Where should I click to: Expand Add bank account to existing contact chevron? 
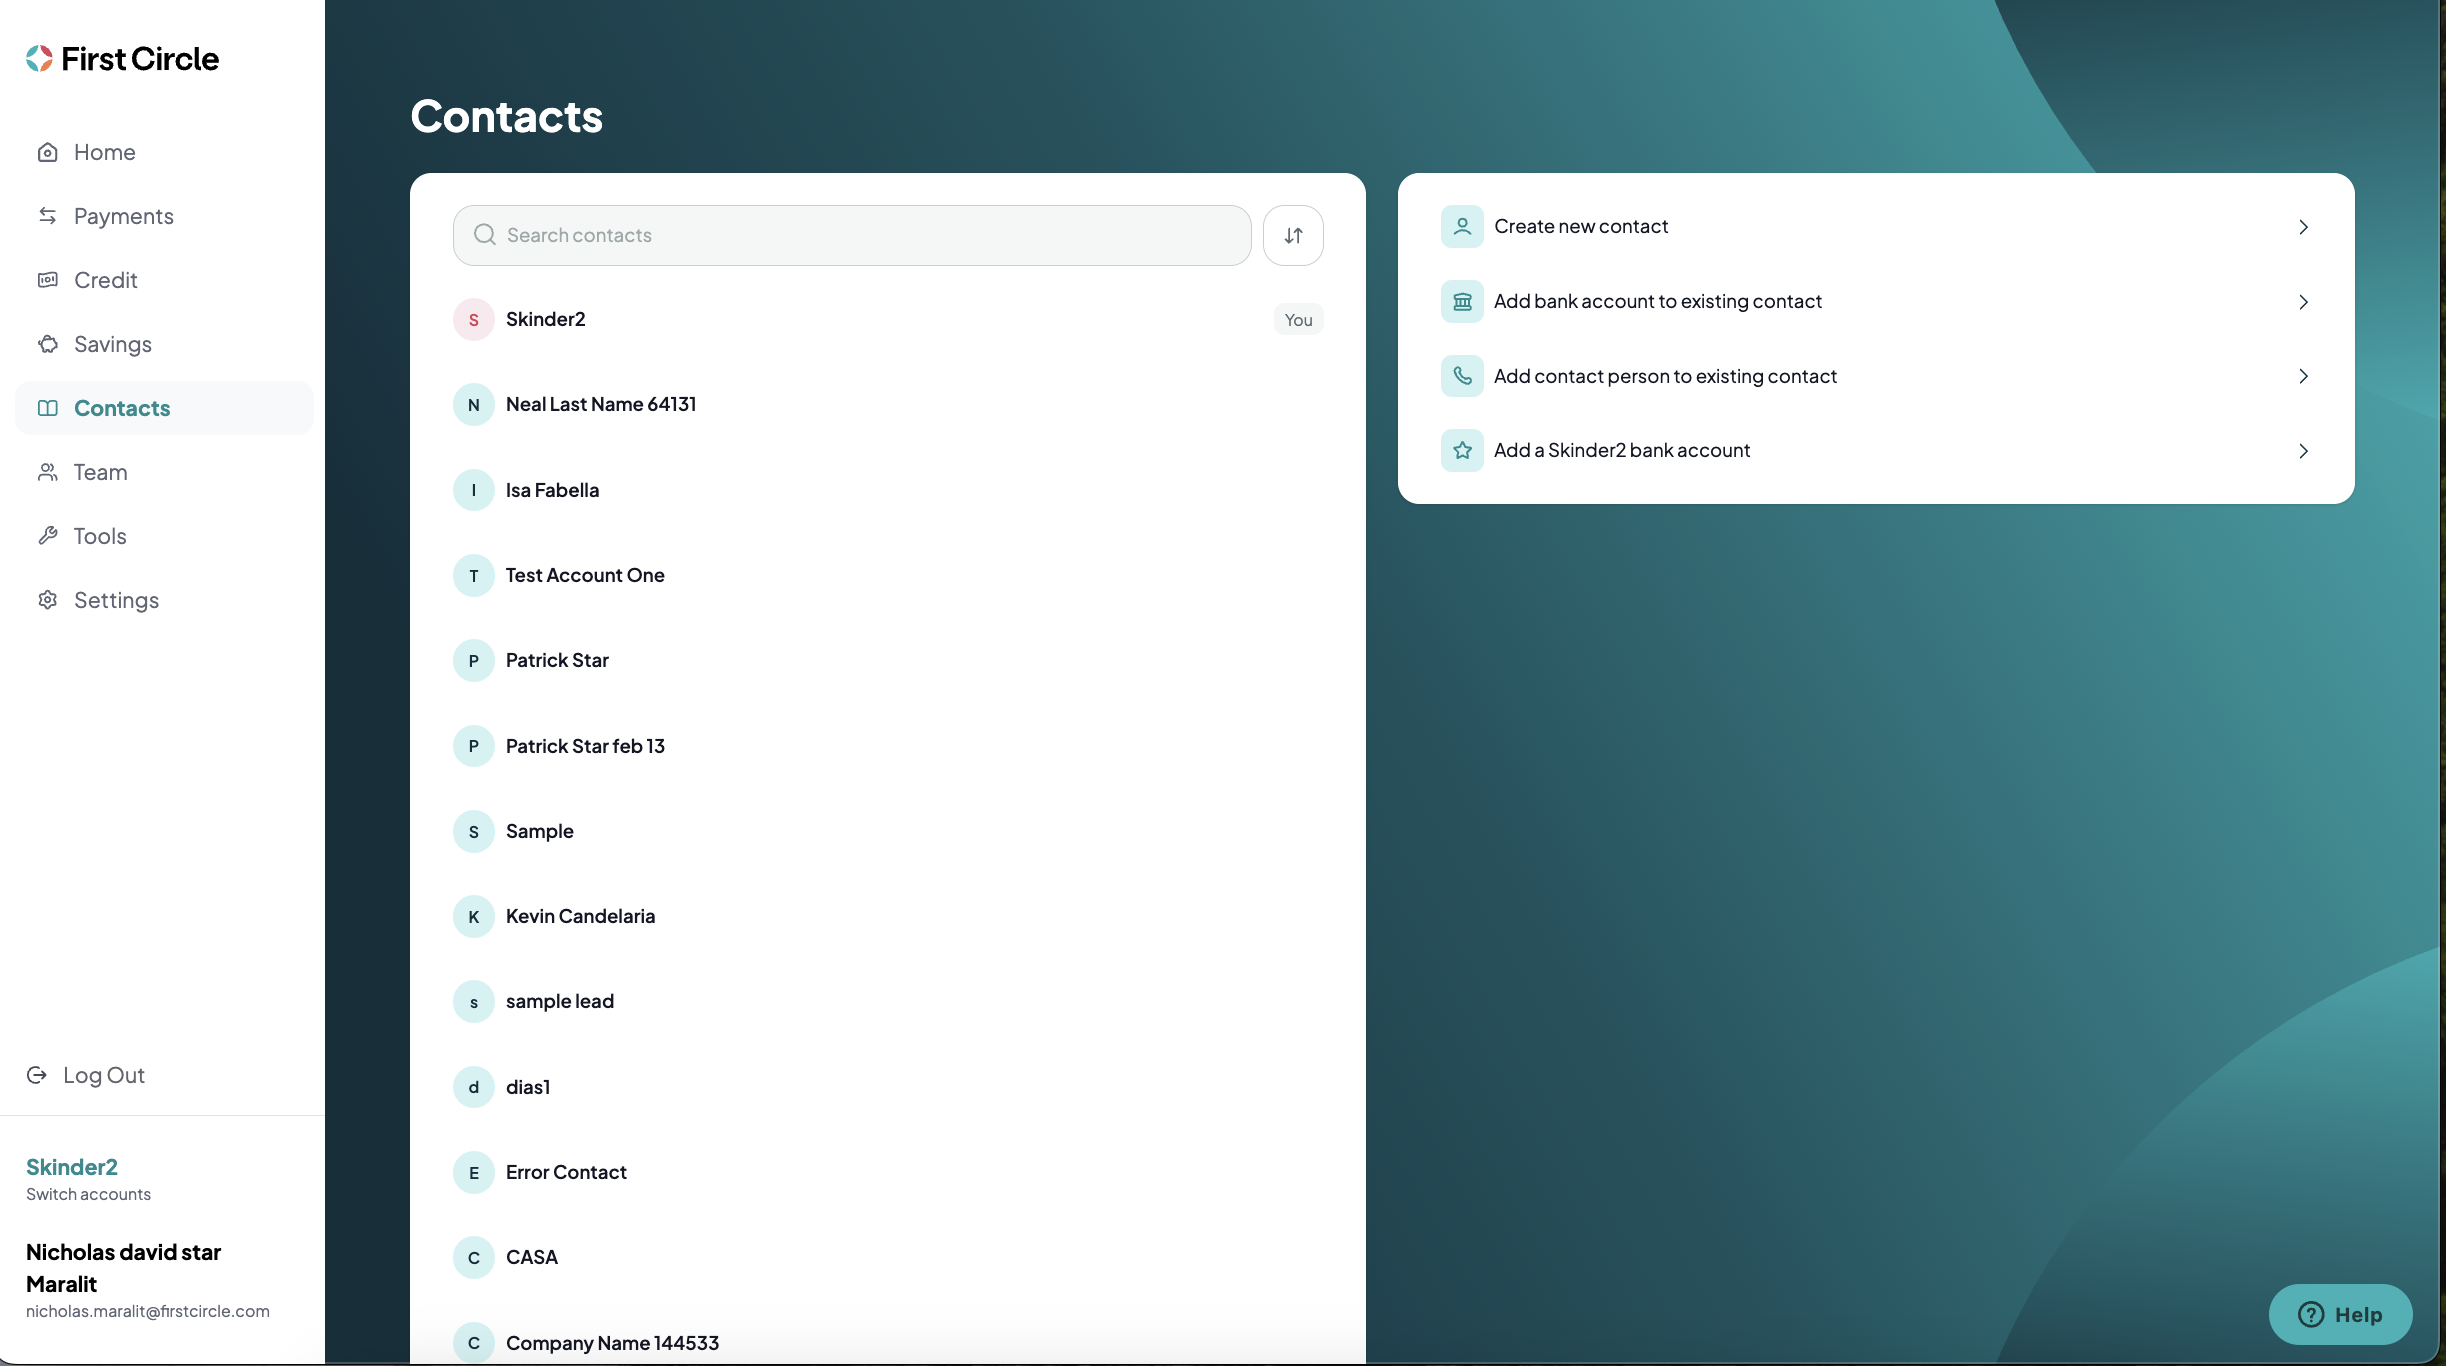(2303, 302)
